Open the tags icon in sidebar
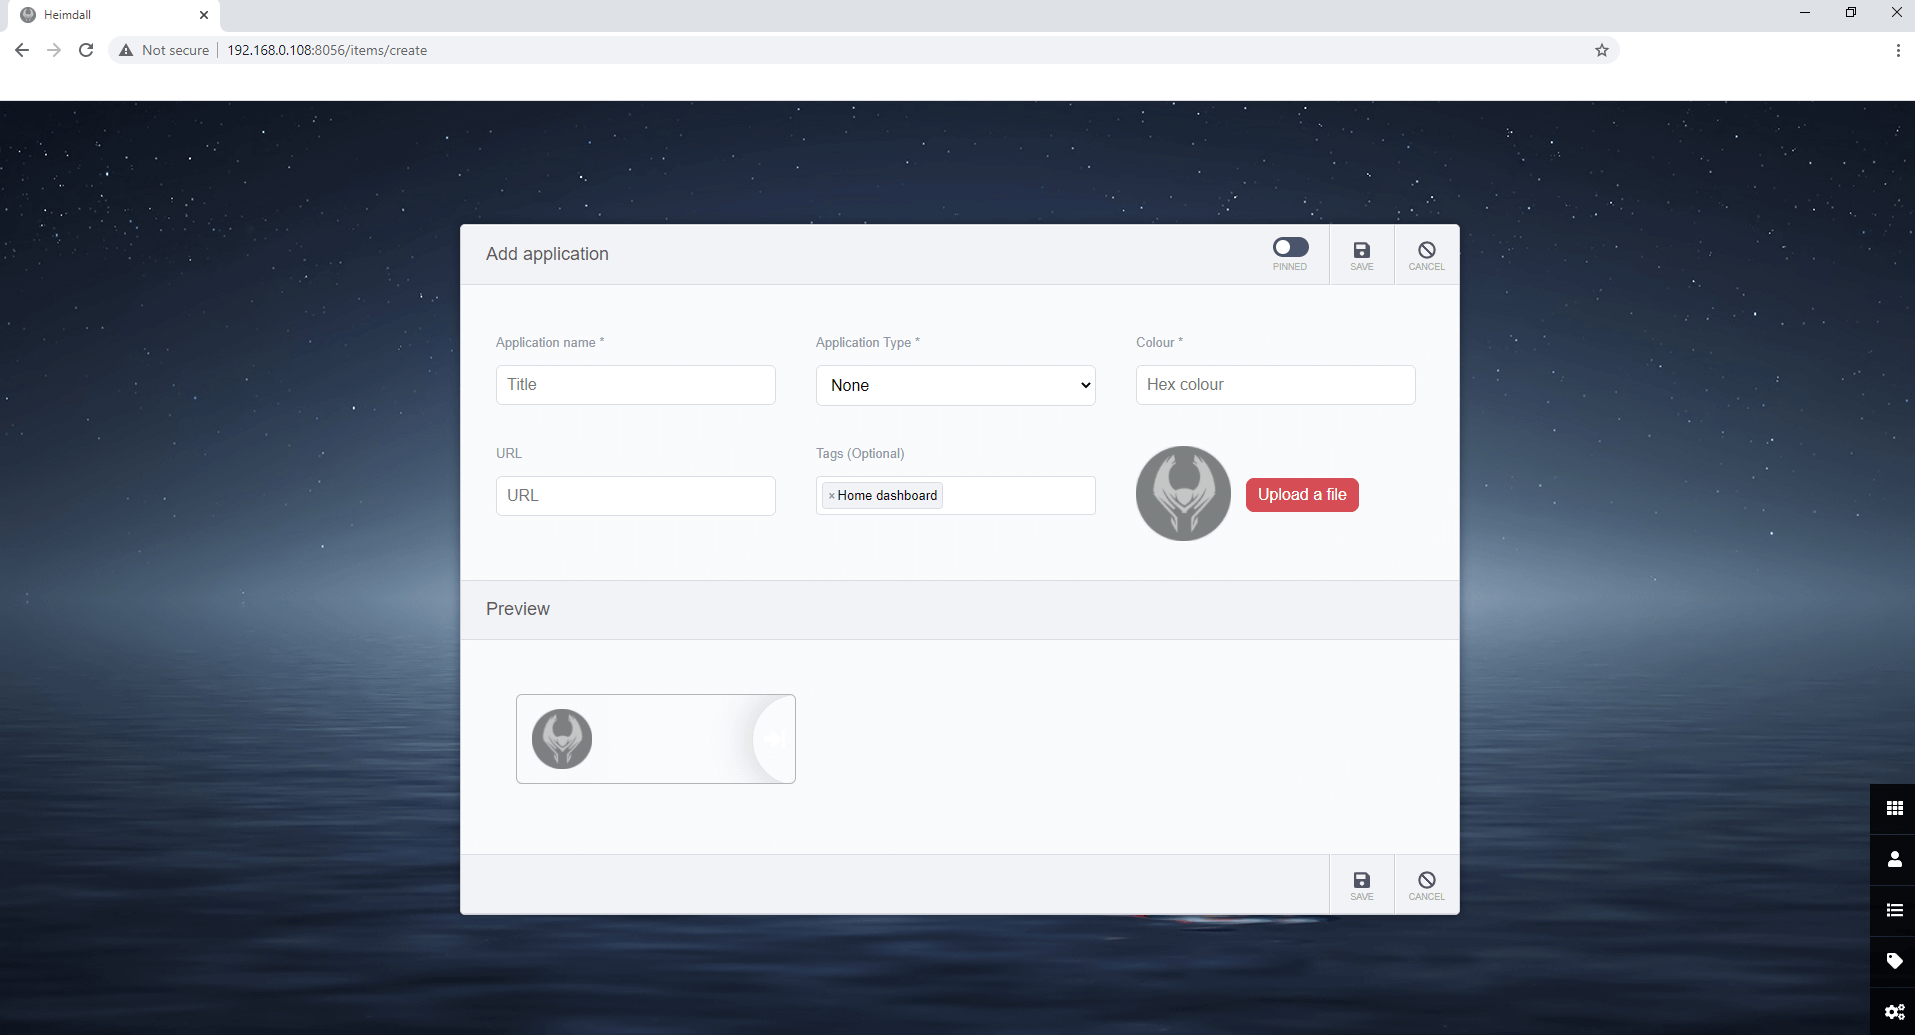Image resolution: width=1915 pixels, height=1035 pixels. (1894, 961)
